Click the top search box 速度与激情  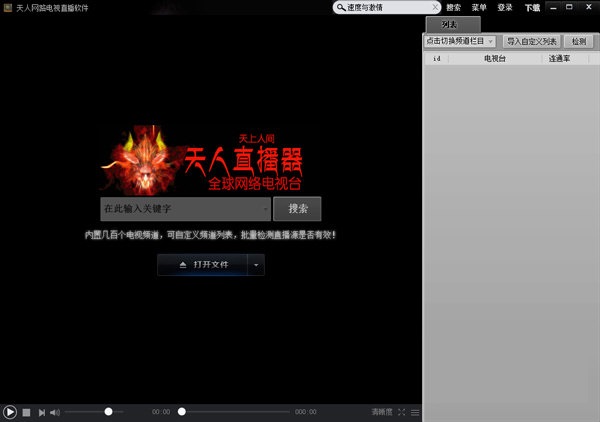click(387, 7)
